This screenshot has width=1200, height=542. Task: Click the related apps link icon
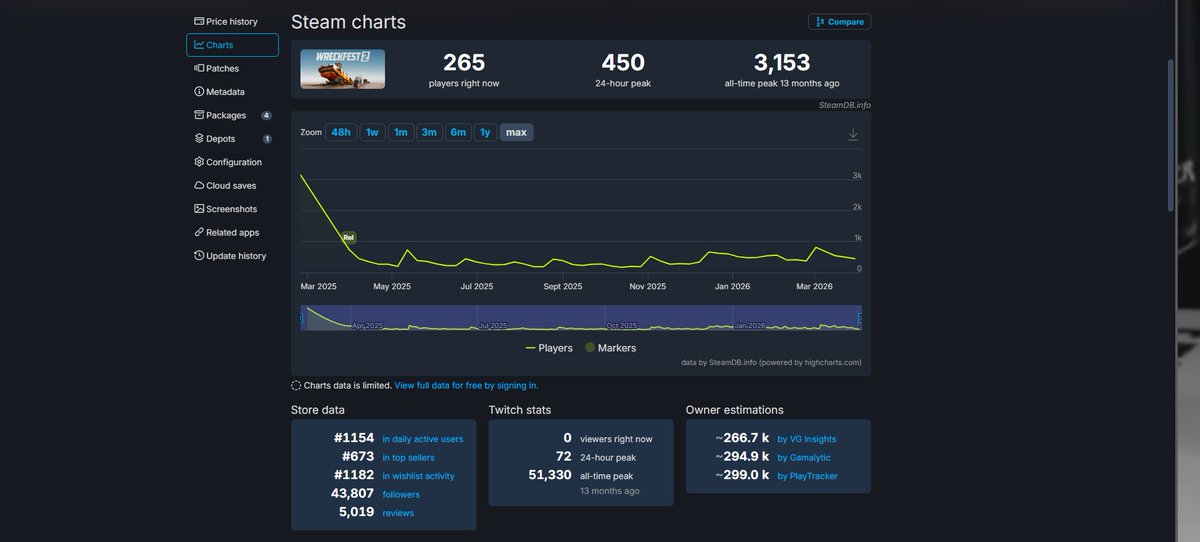click(x=199, y=232)
